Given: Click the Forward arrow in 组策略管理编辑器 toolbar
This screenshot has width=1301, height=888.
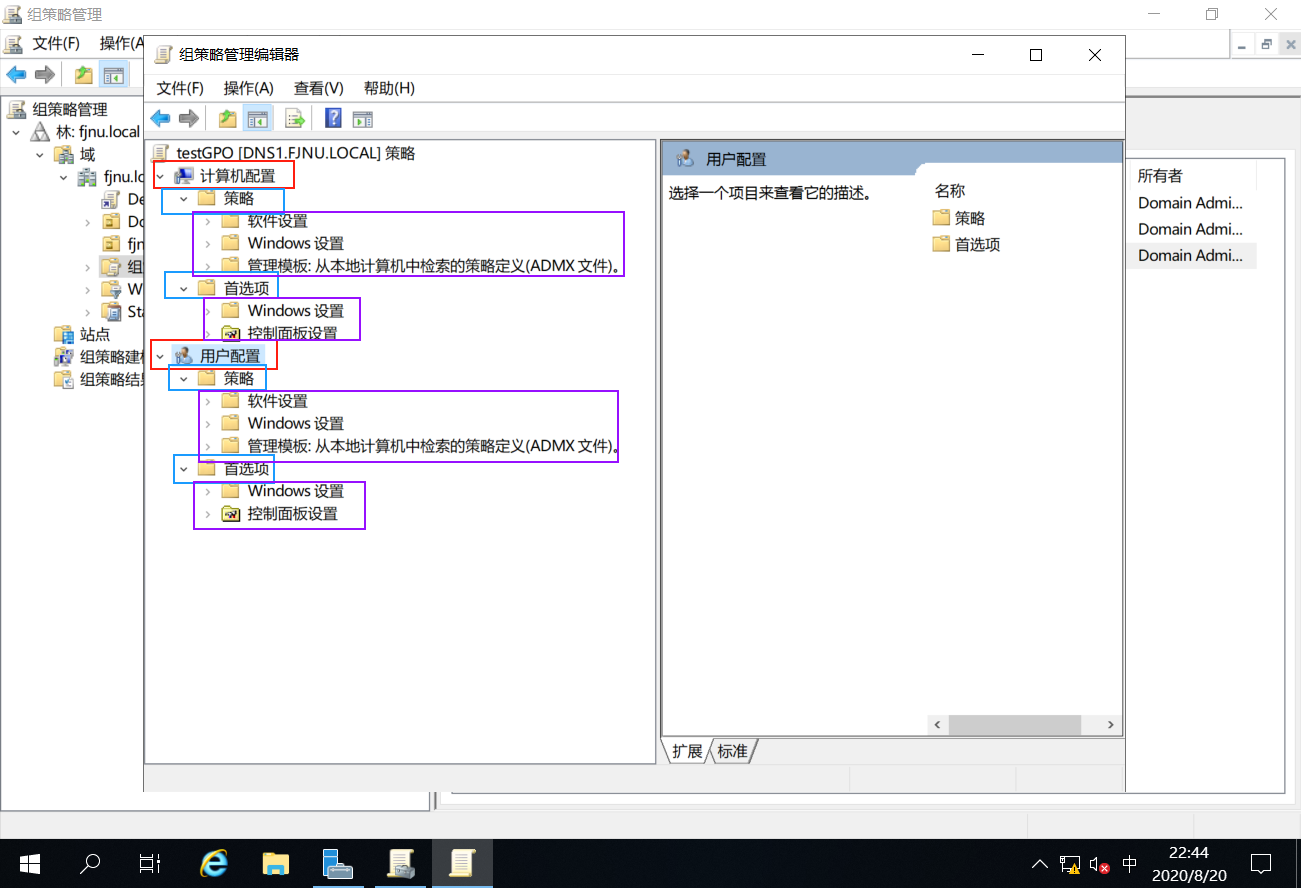Looking at the screenshot, I should tap(188, 119).
